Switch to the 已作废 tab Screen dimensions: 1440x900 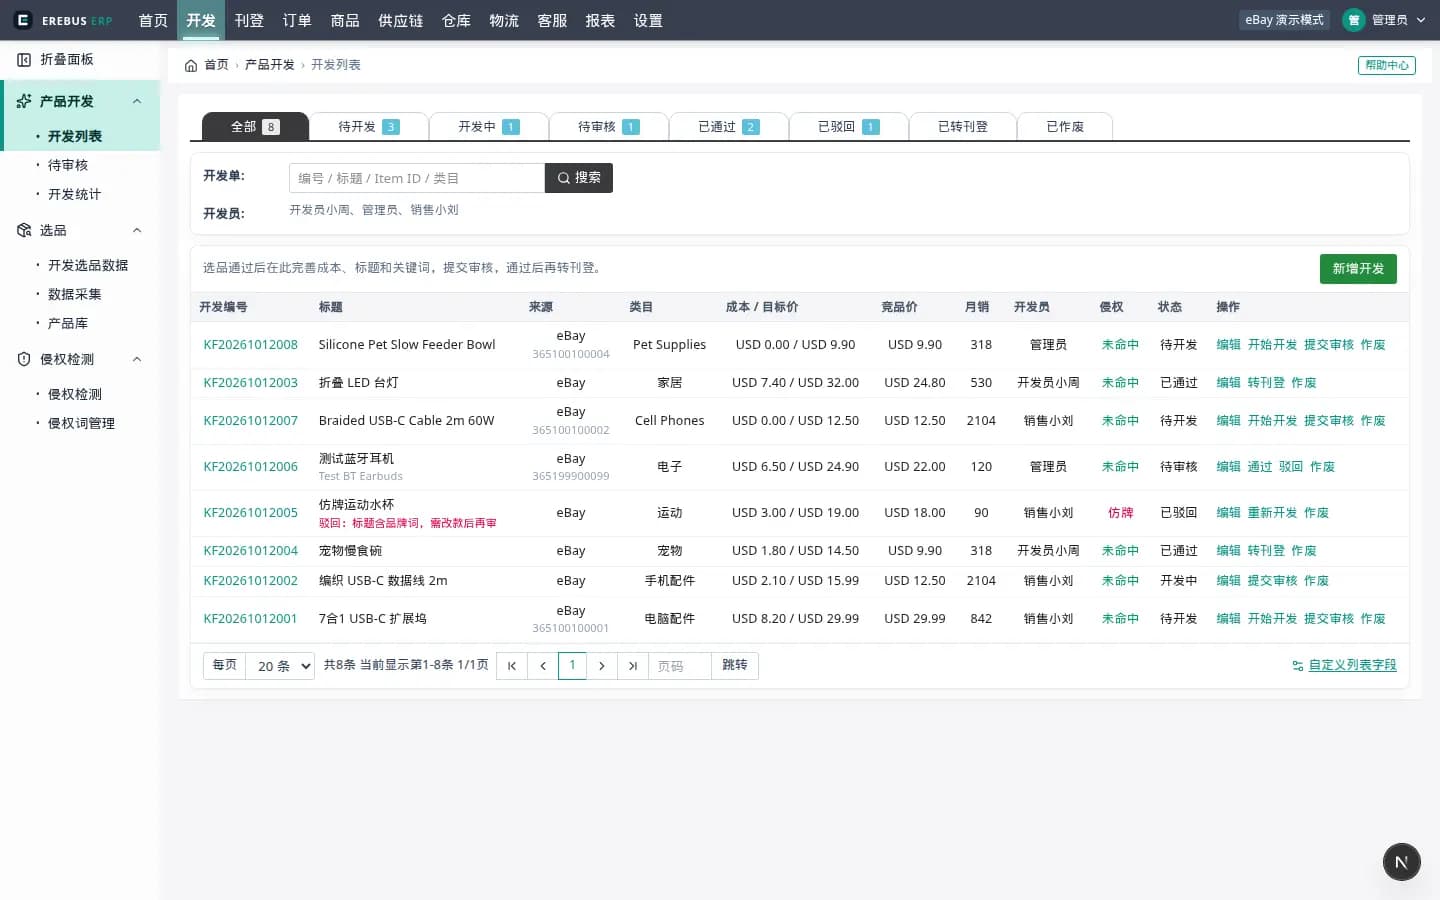tap(1065, 127)
